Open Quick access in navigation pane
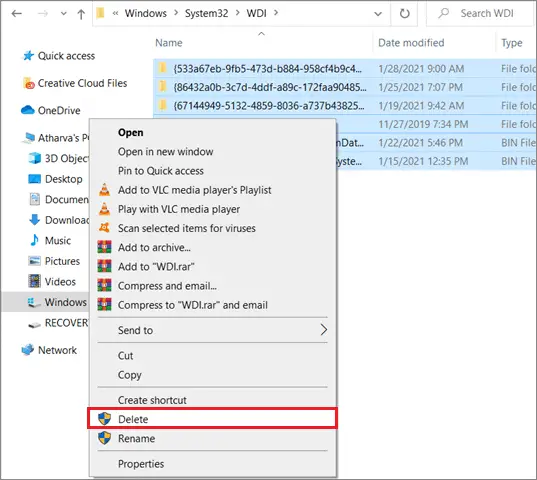Screen dimensions: 537x480 coord(66,56)
